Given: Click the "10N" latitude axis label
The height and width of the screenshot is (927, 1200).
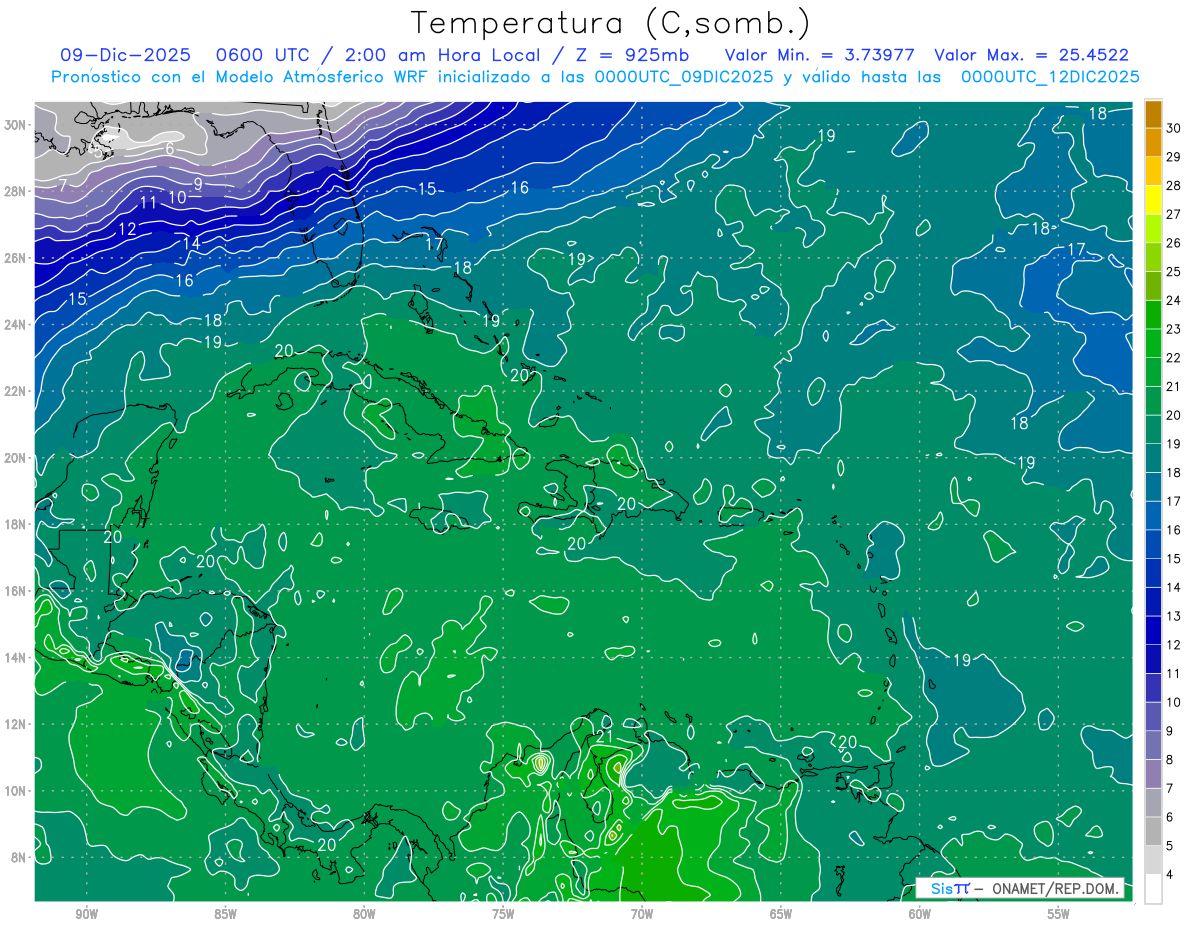Looking at the screenshot, I should 16,791.
